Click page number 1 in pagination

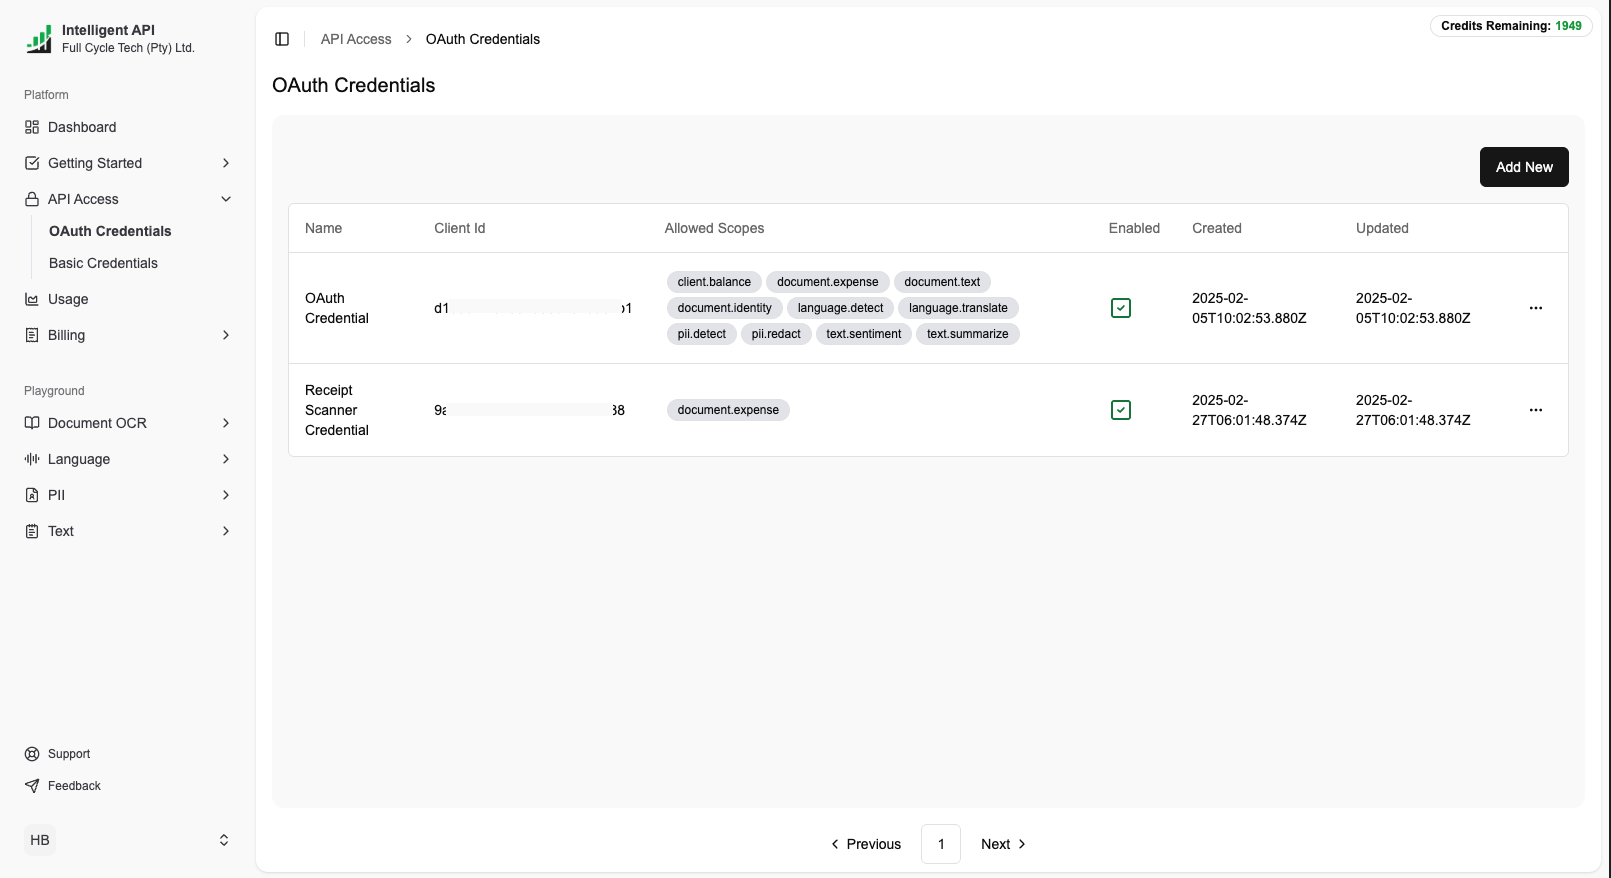941,844
